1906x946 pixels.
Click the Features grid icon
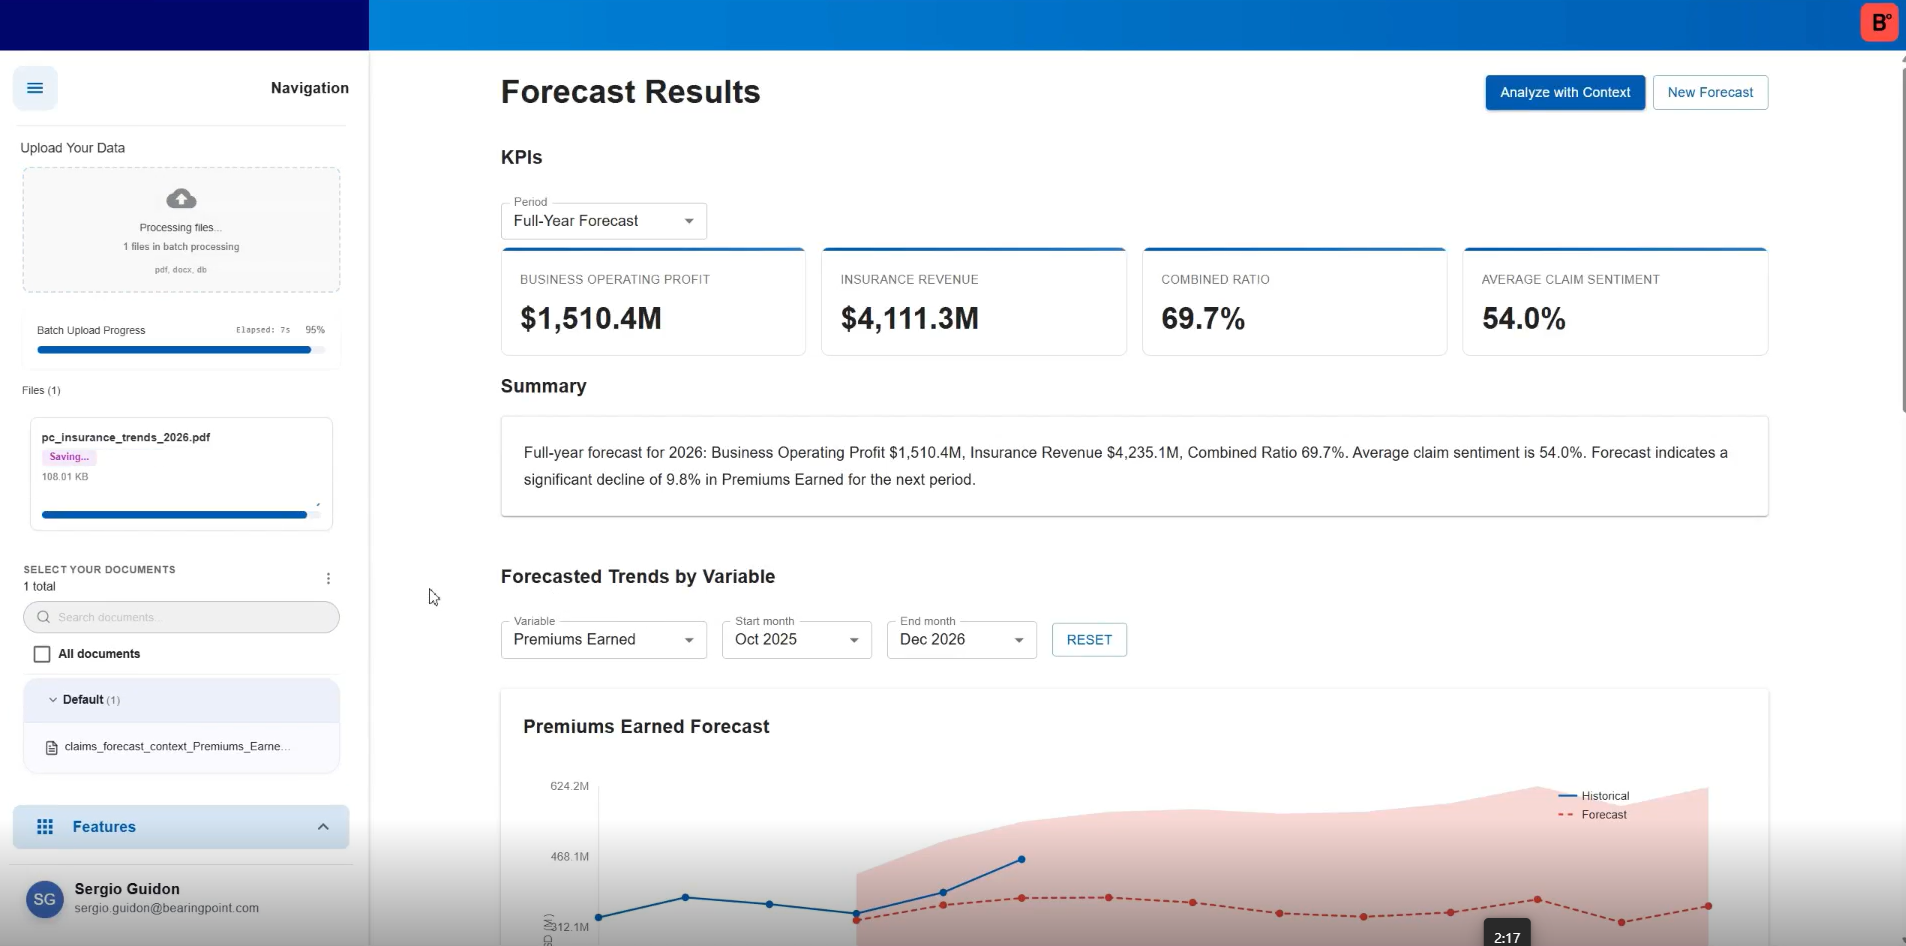45,827
